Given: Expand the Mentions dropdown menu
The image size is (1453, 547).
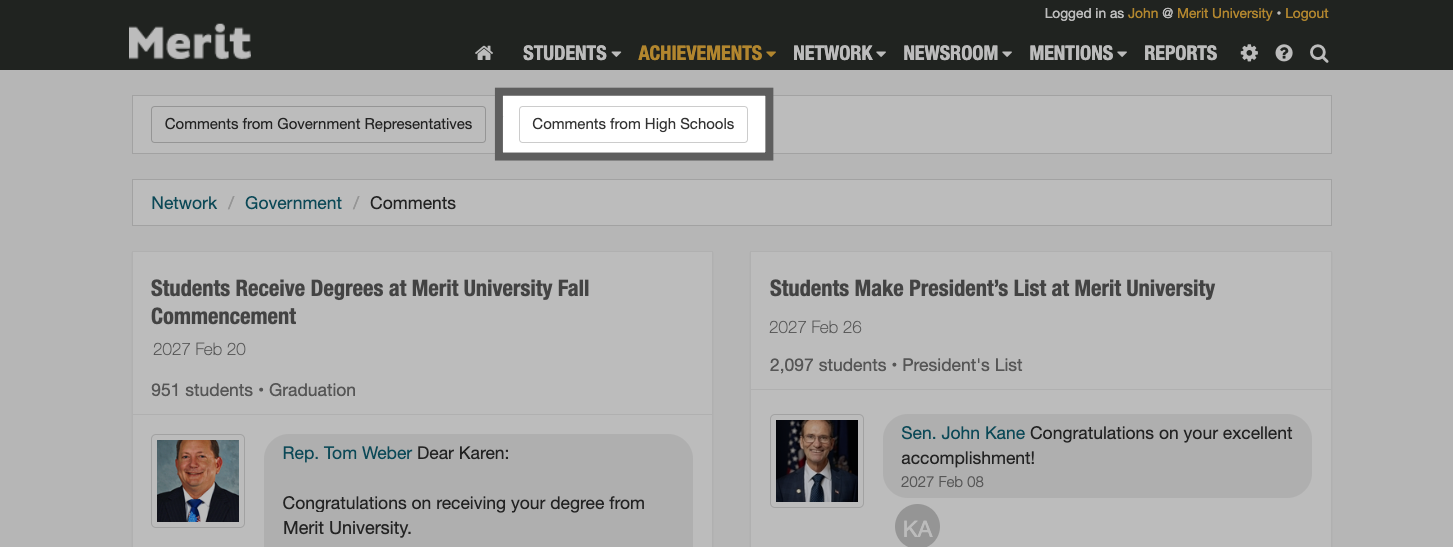Looking at the screenshot, I should point(1078,53).
